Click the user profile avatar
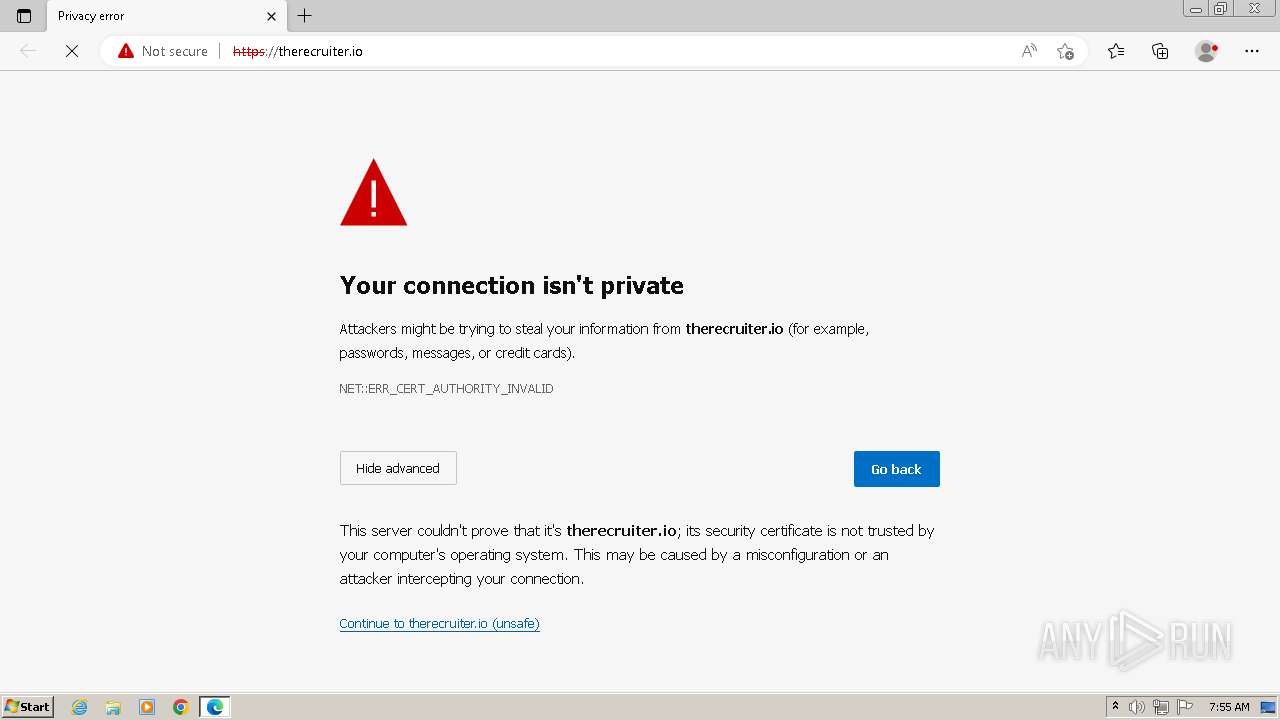 point(1206,51)
